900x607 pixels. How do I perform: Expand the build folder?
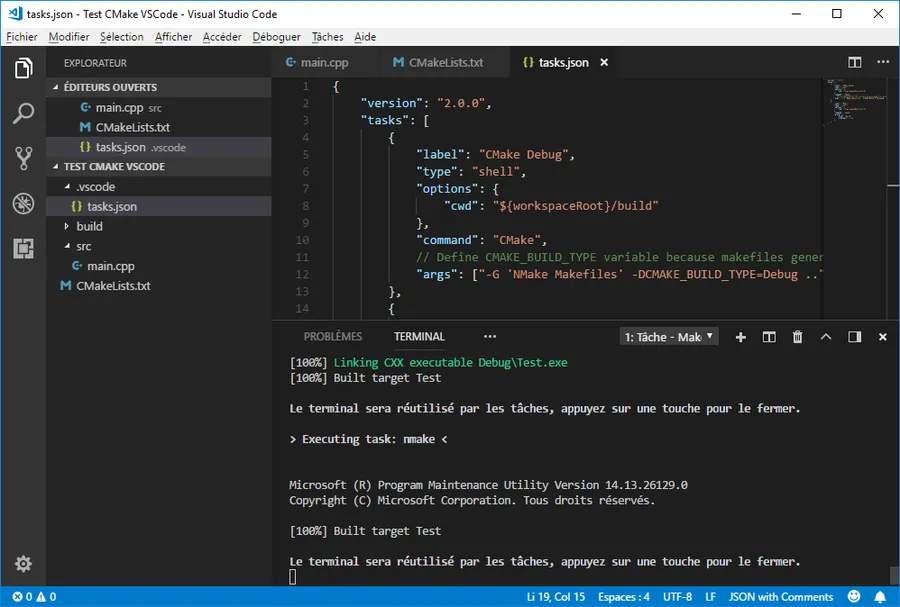tap(158, 226)
